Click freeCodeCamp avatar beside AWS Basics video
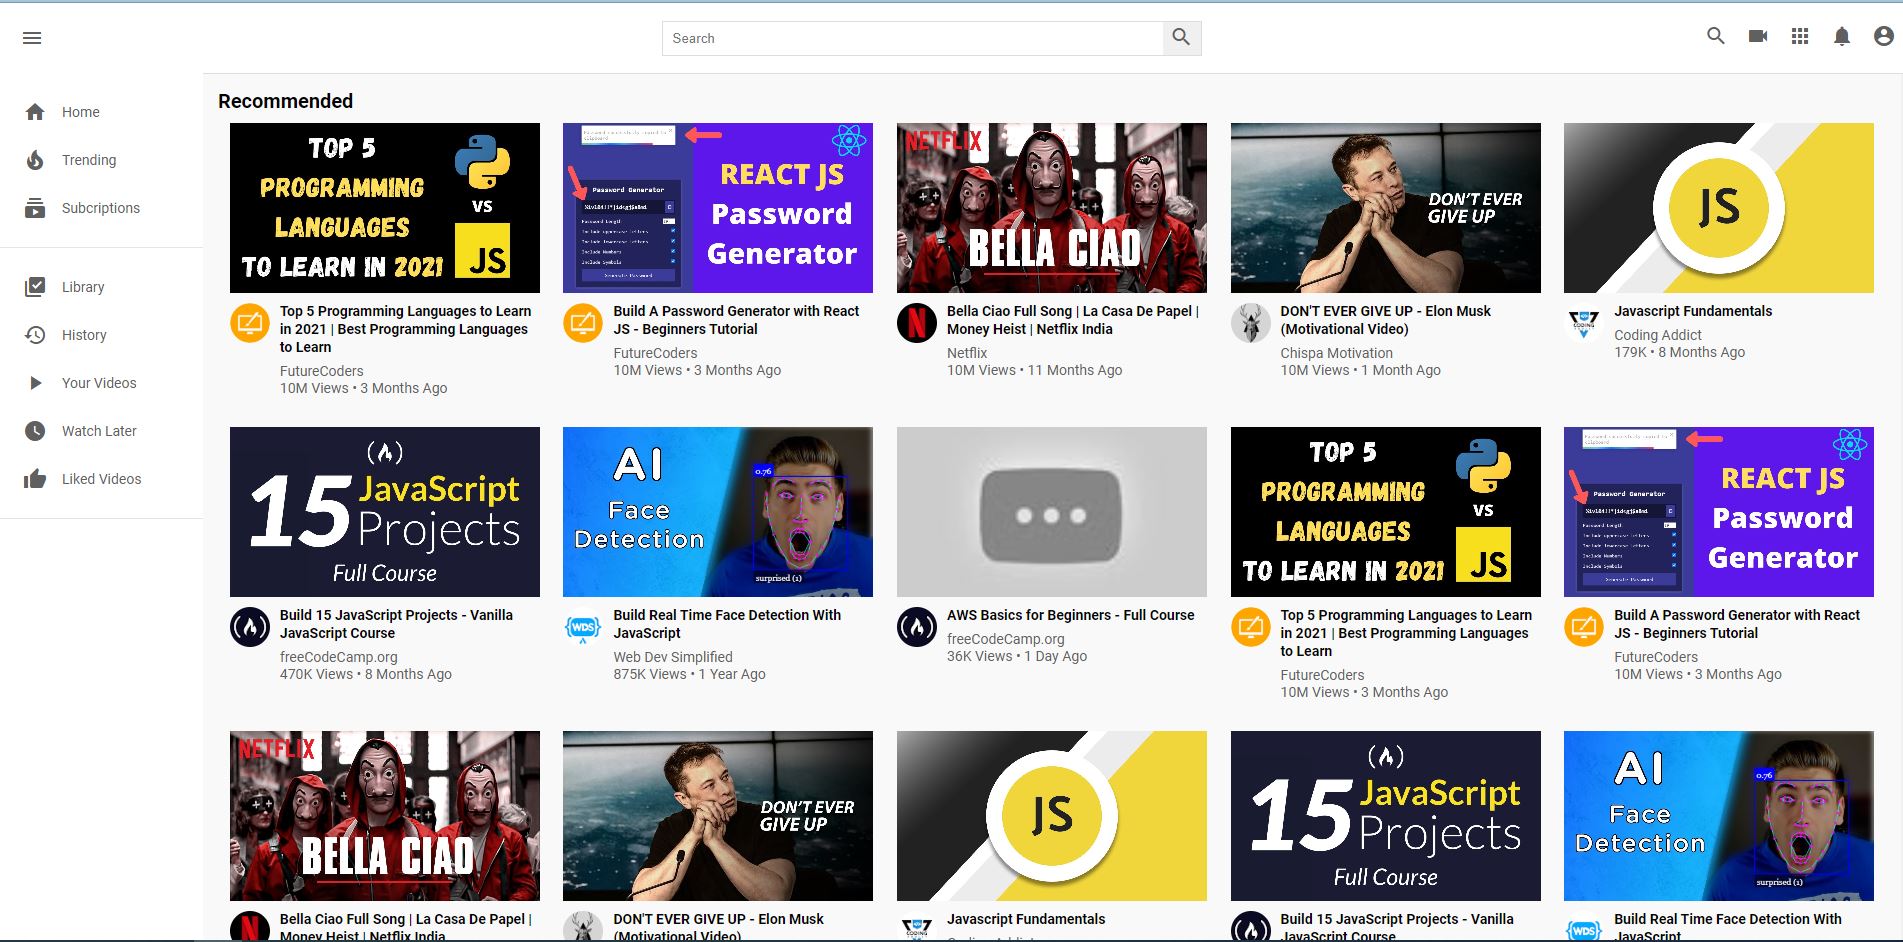The image size is (1903, 942). 917,627
